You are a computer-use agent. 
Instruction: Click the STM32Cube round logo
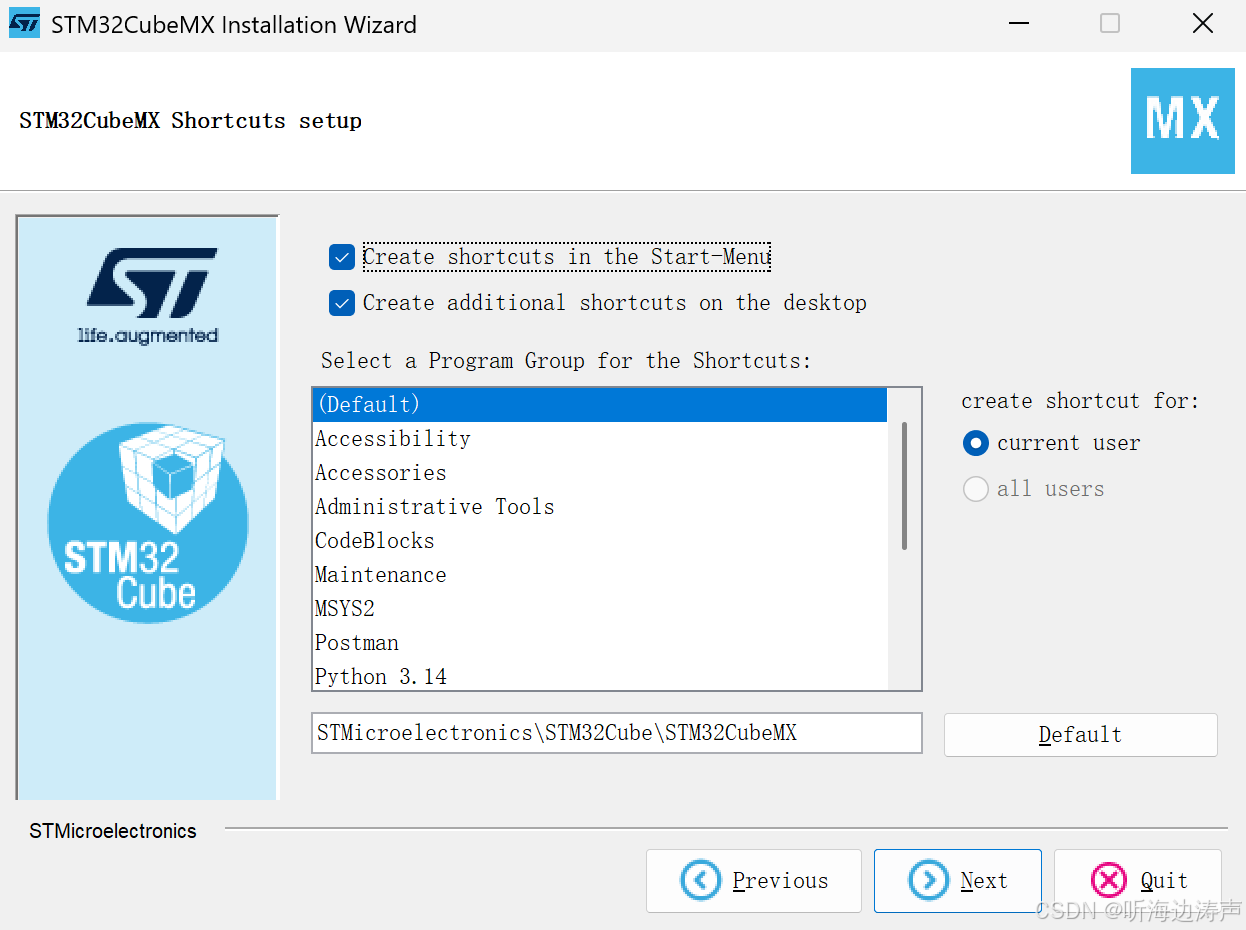[148, 523]
